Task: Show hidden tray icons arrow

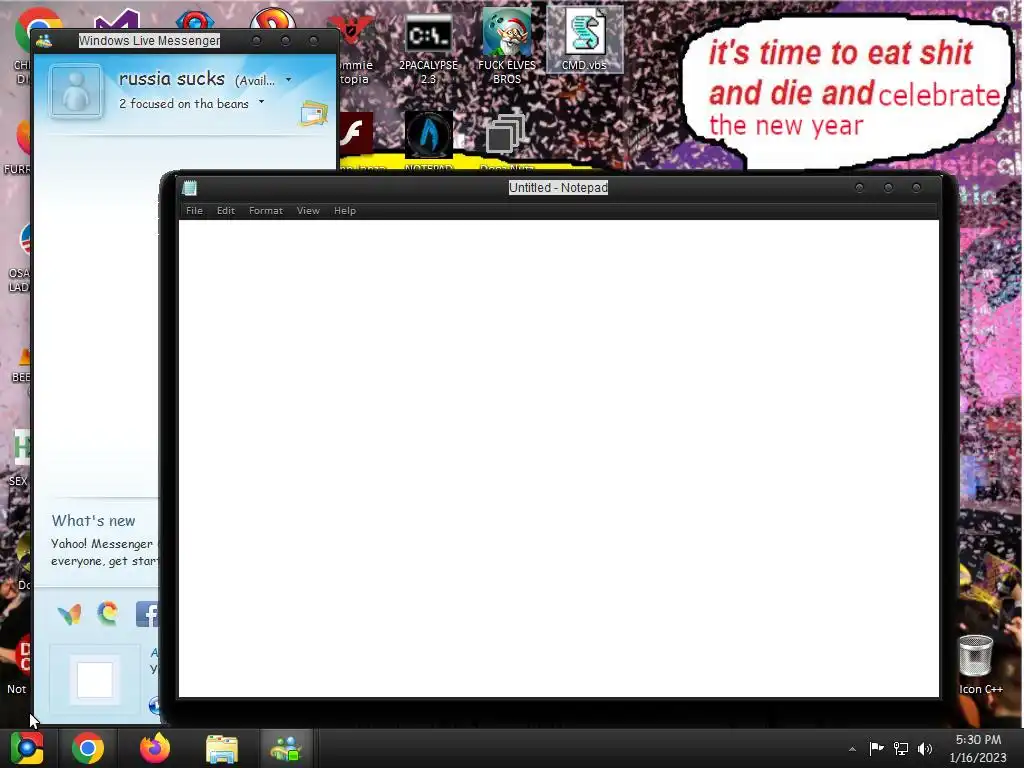Action: point(852,749)
